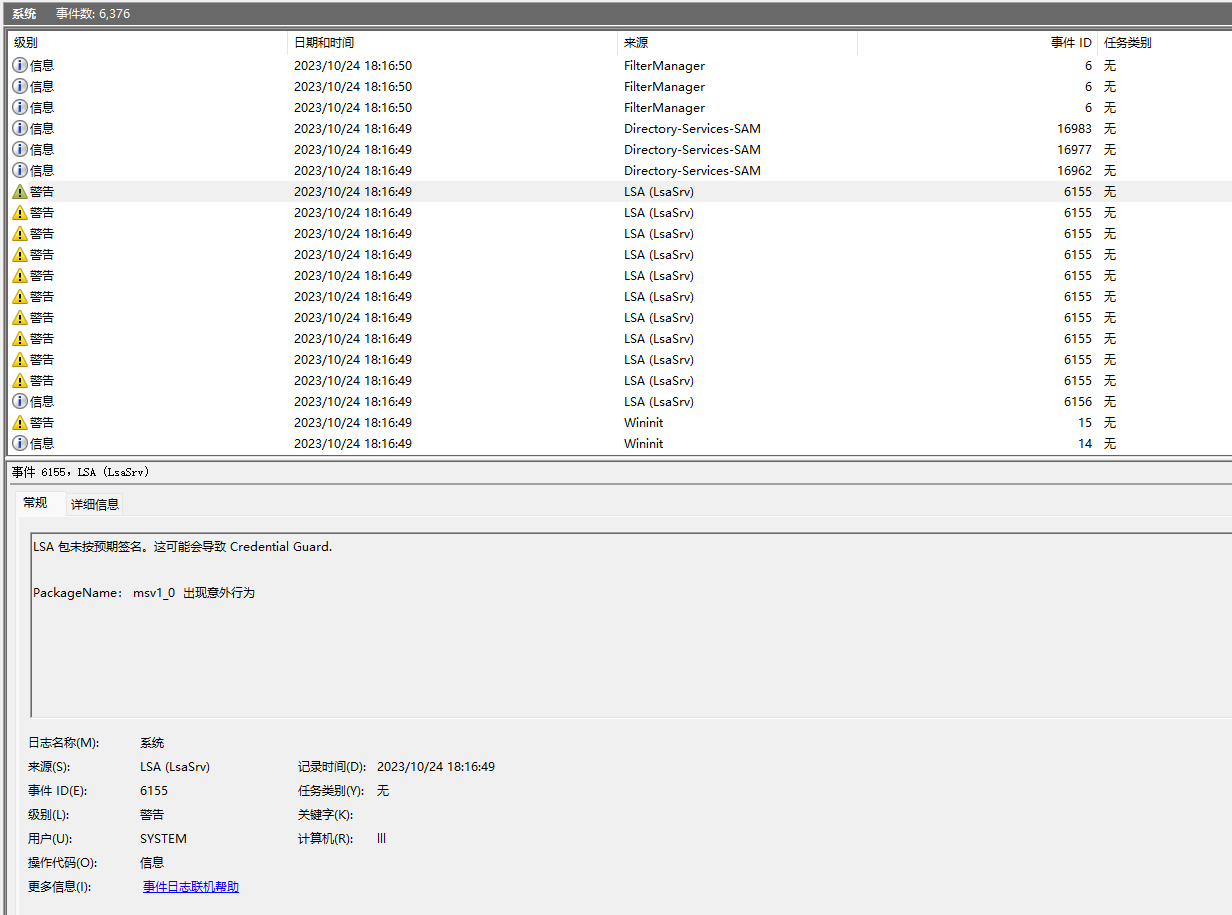The height and width of the screenshot is (915, 1232).
Task: Click the 系统 value beside 日志名称(M)
Action: [152, 743]
